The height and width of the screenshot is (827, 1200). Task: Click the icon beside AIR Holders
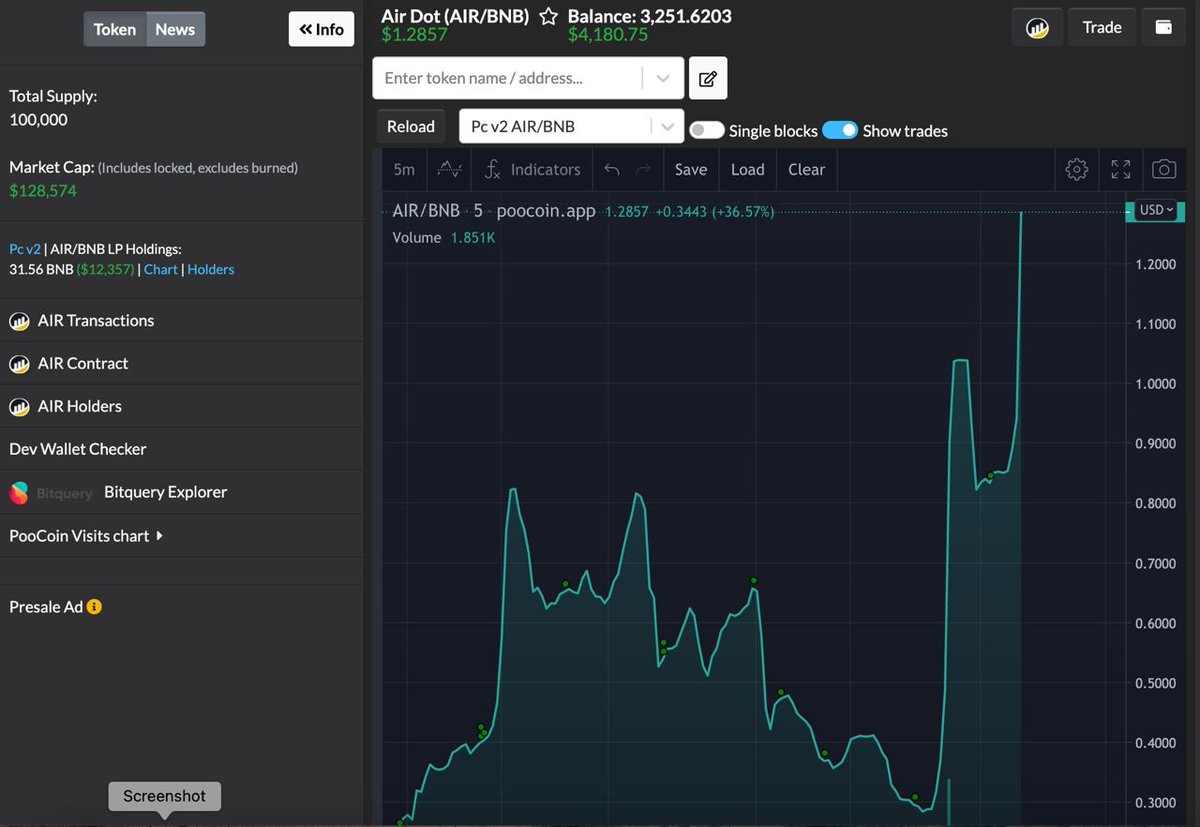pos(19,407)
